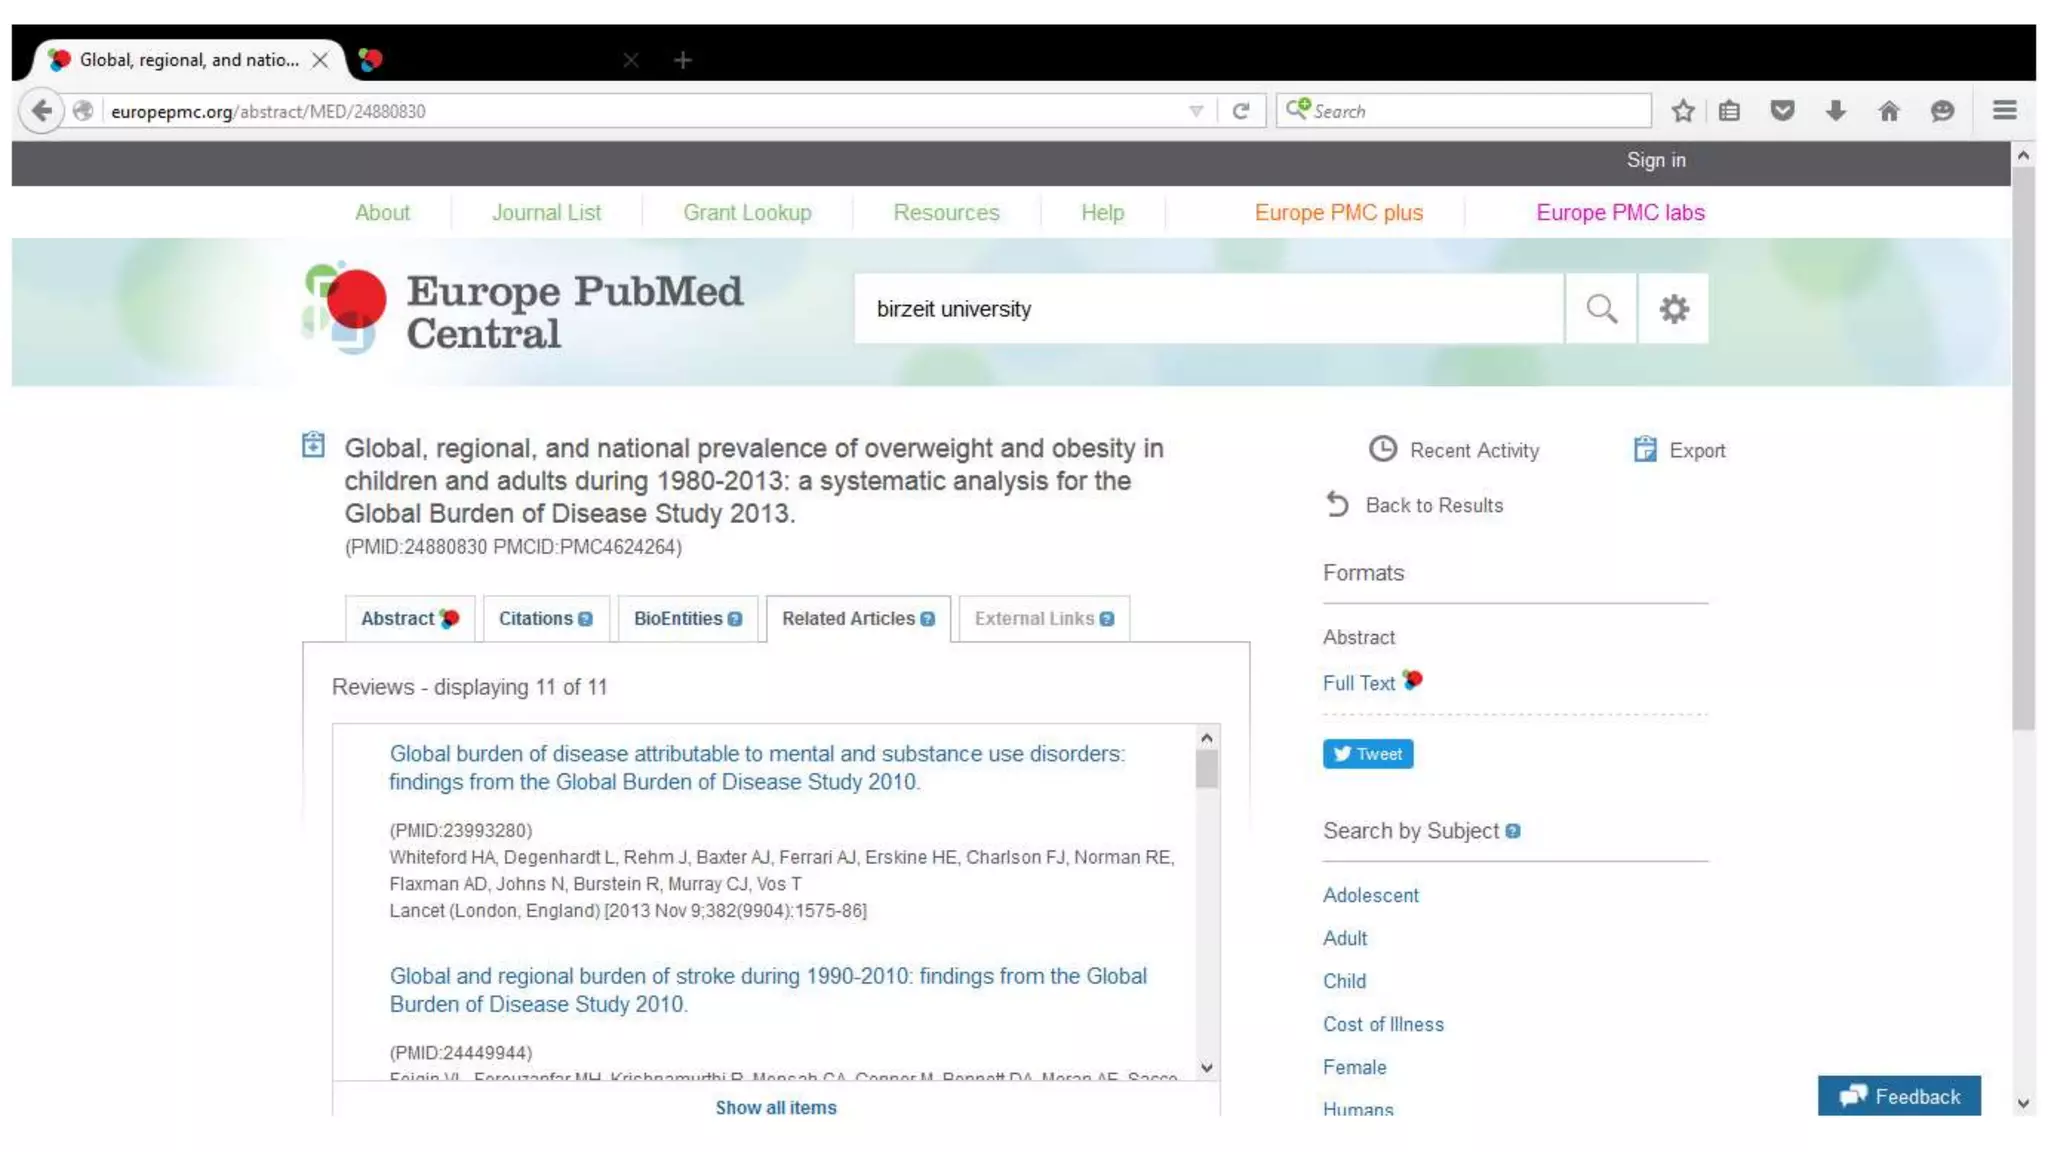Open advanced search gear icon

pyautogui.click(x=1674, y=309)
